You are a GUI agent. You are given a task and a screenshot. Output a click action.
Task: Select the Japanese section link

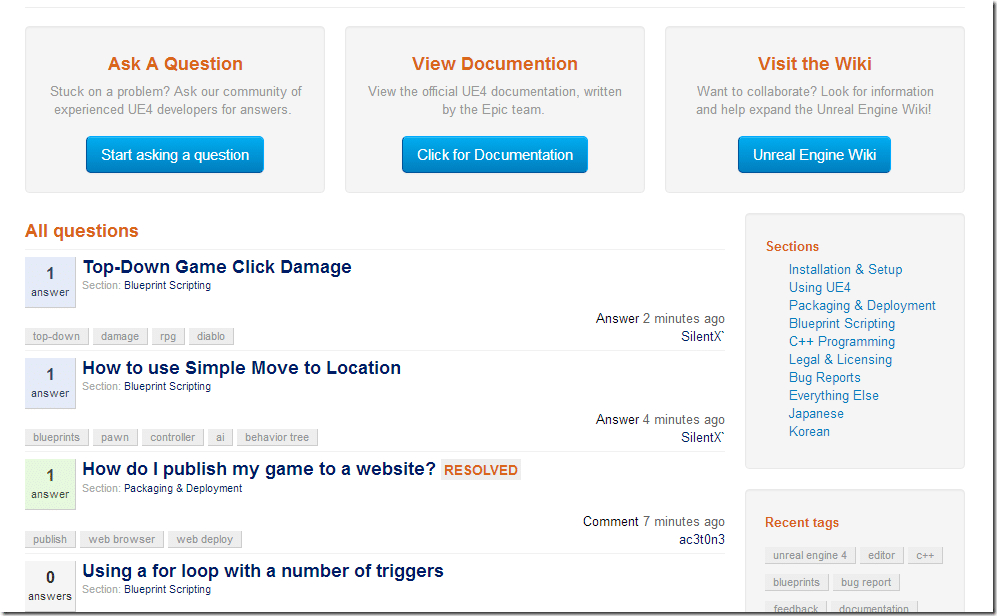pyautogui.click(x=816, y=414)
